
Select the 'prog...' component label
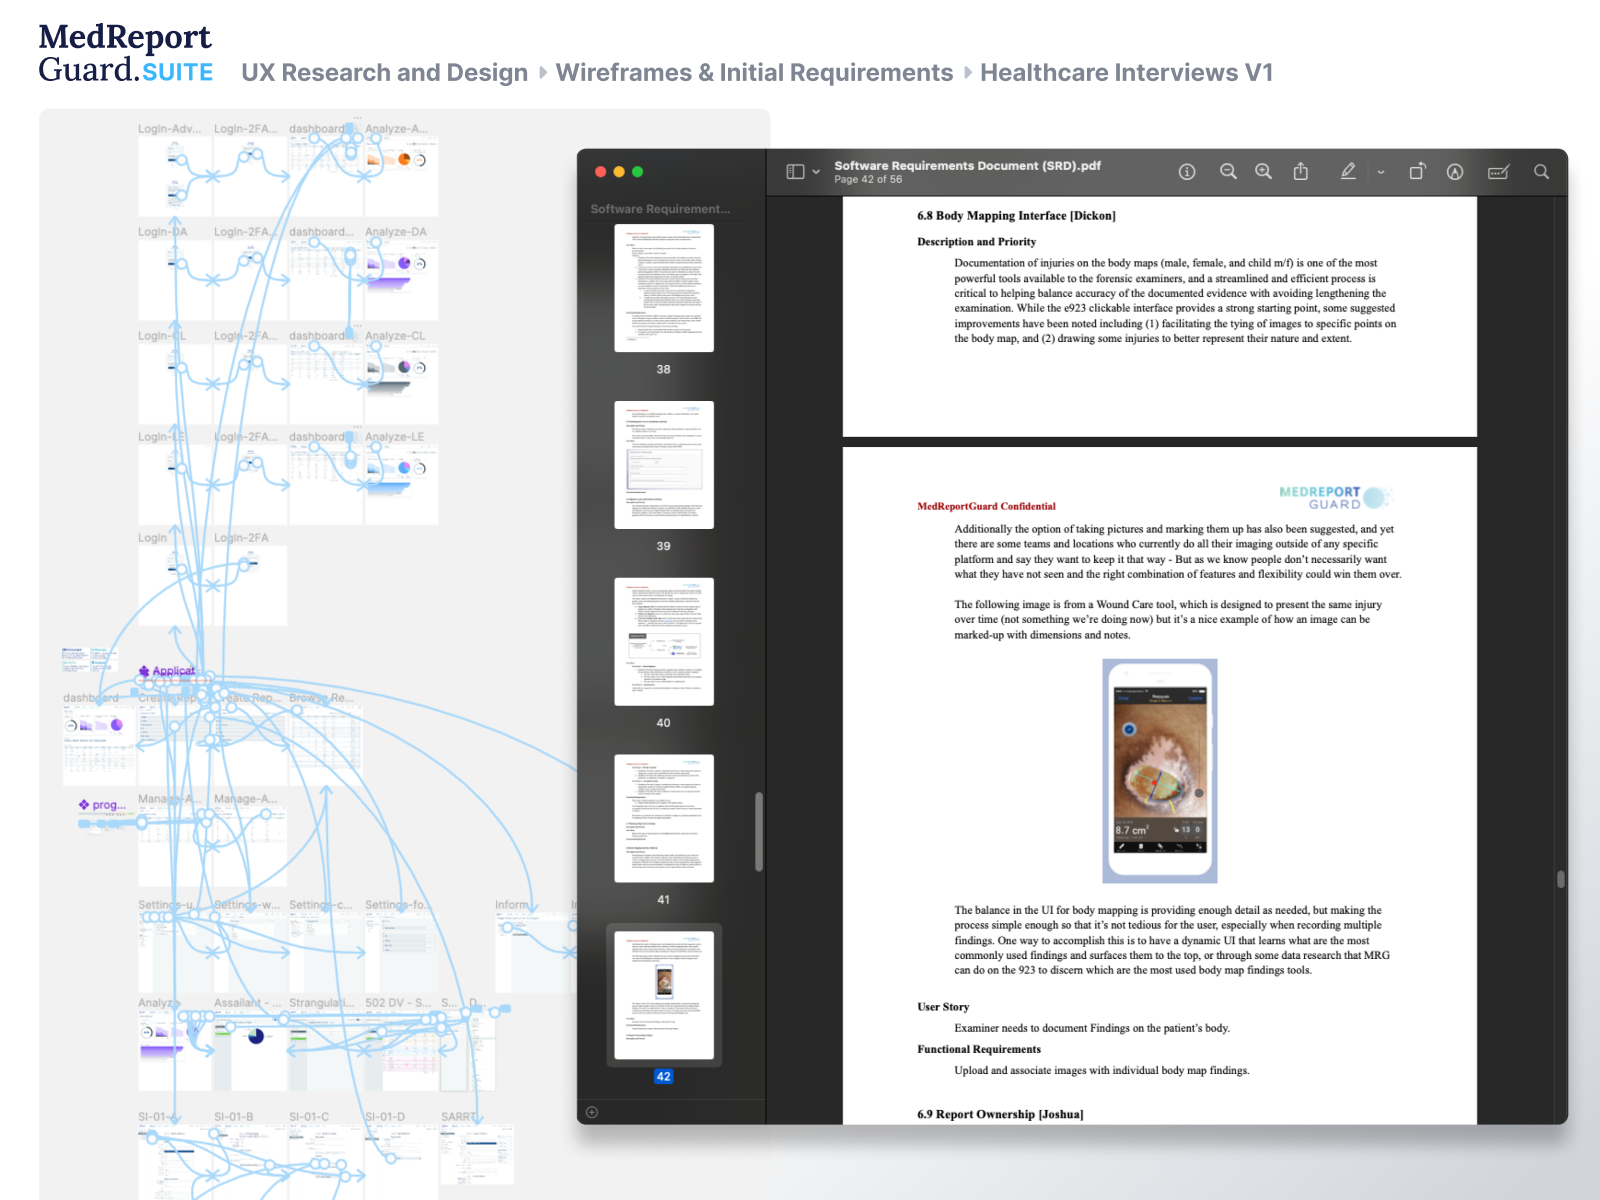[x=103, y=805]
